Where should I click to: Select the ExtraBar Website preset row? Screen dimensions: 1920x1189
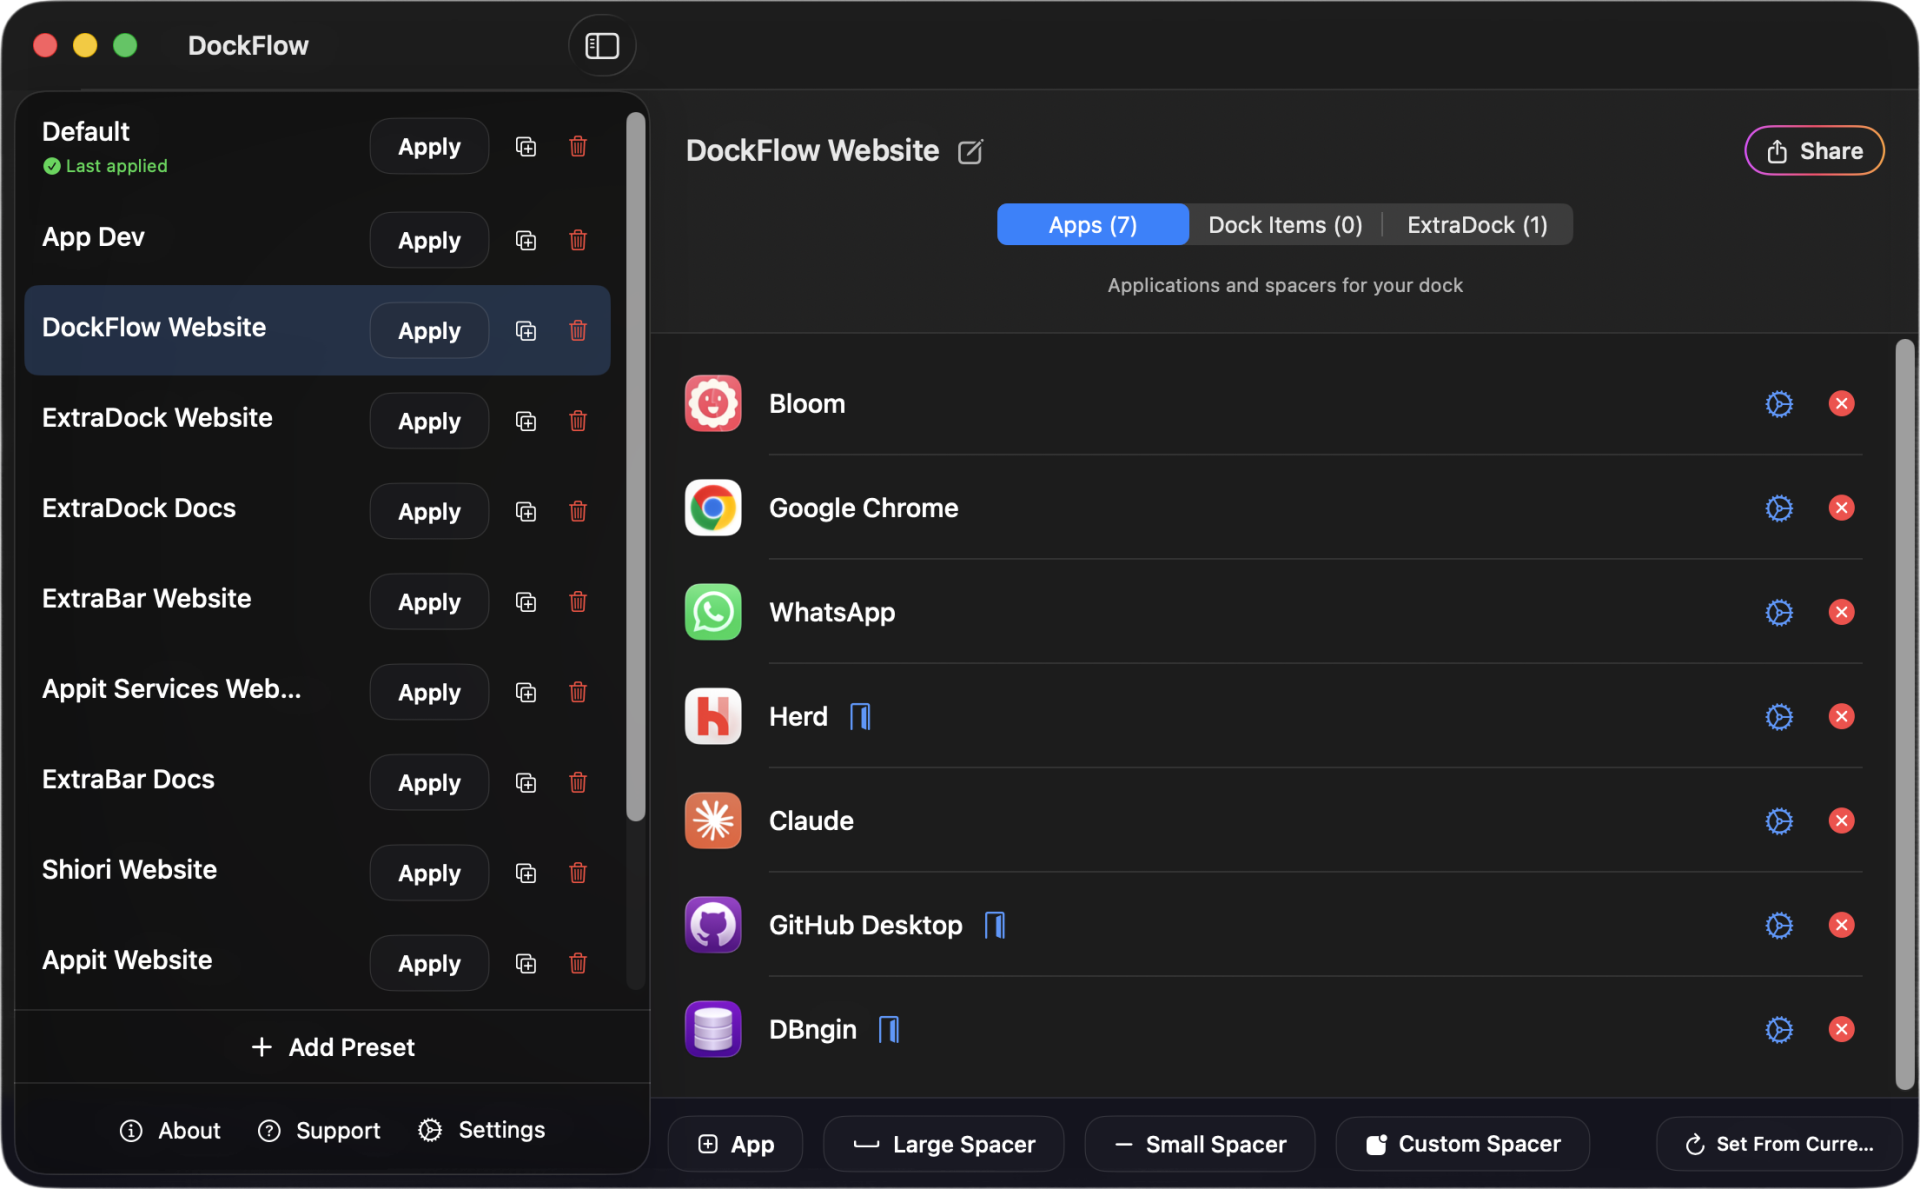click(317, 602)
